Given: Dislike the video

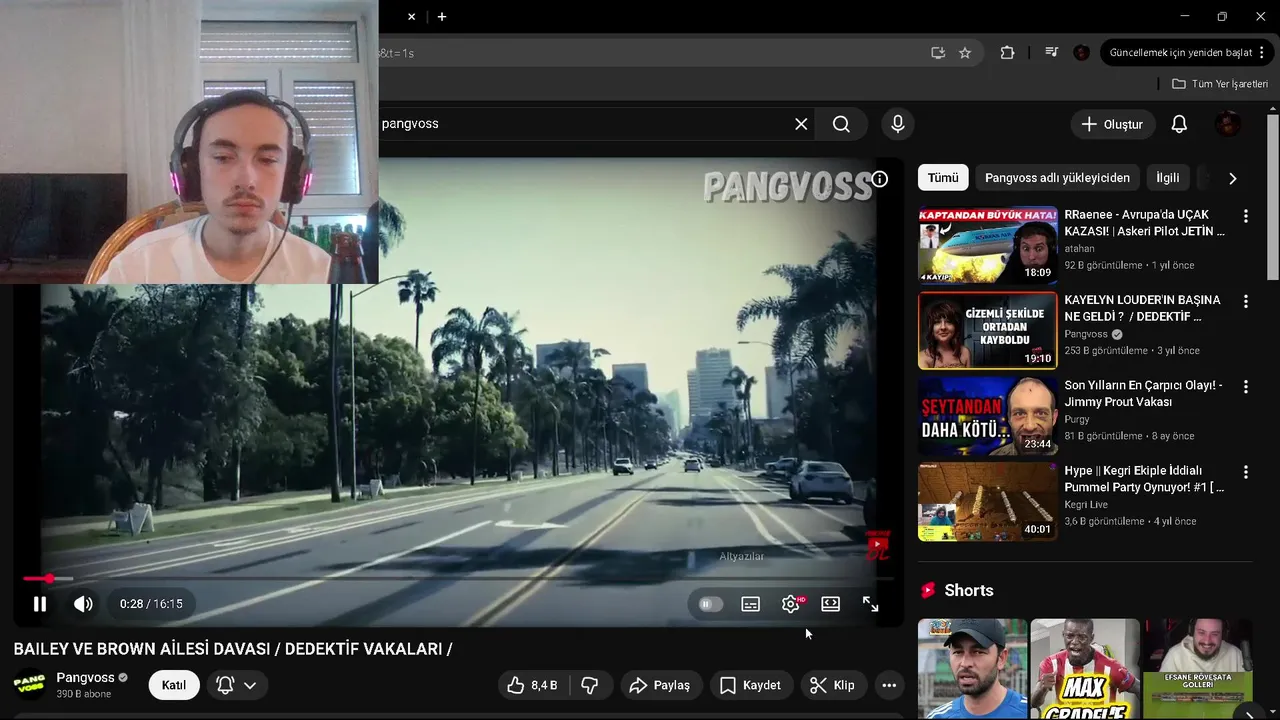Looking at the screenshot, I should click(x=590, y=685).
